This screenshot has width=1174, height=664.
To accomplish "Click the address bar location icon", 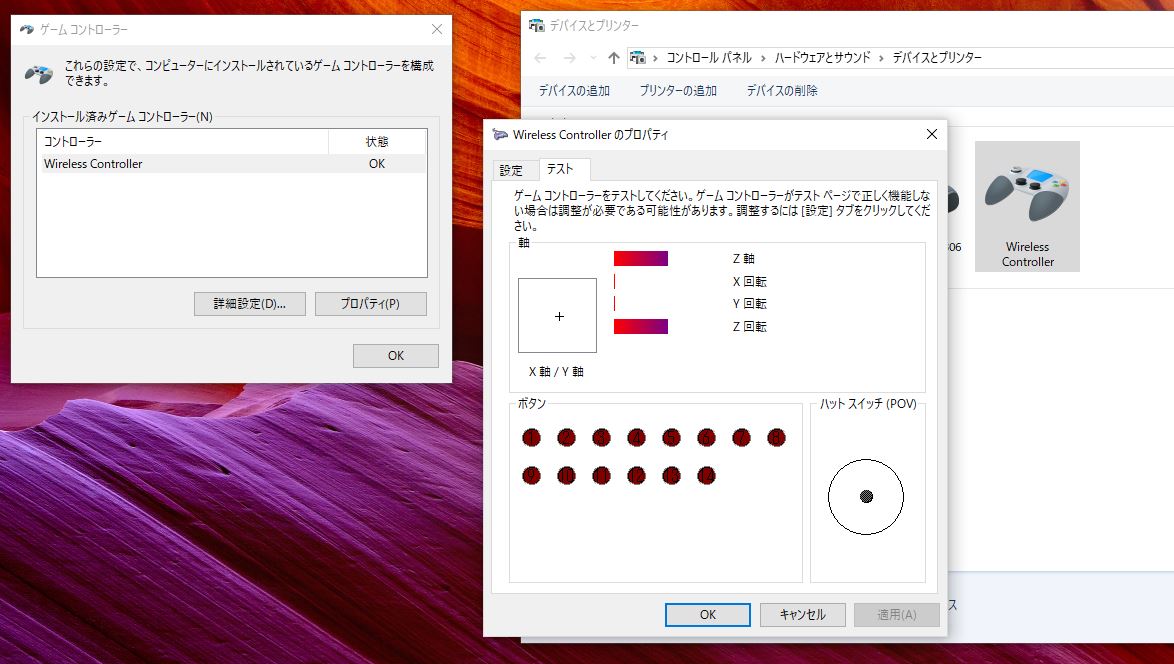I will coord(637,58).
